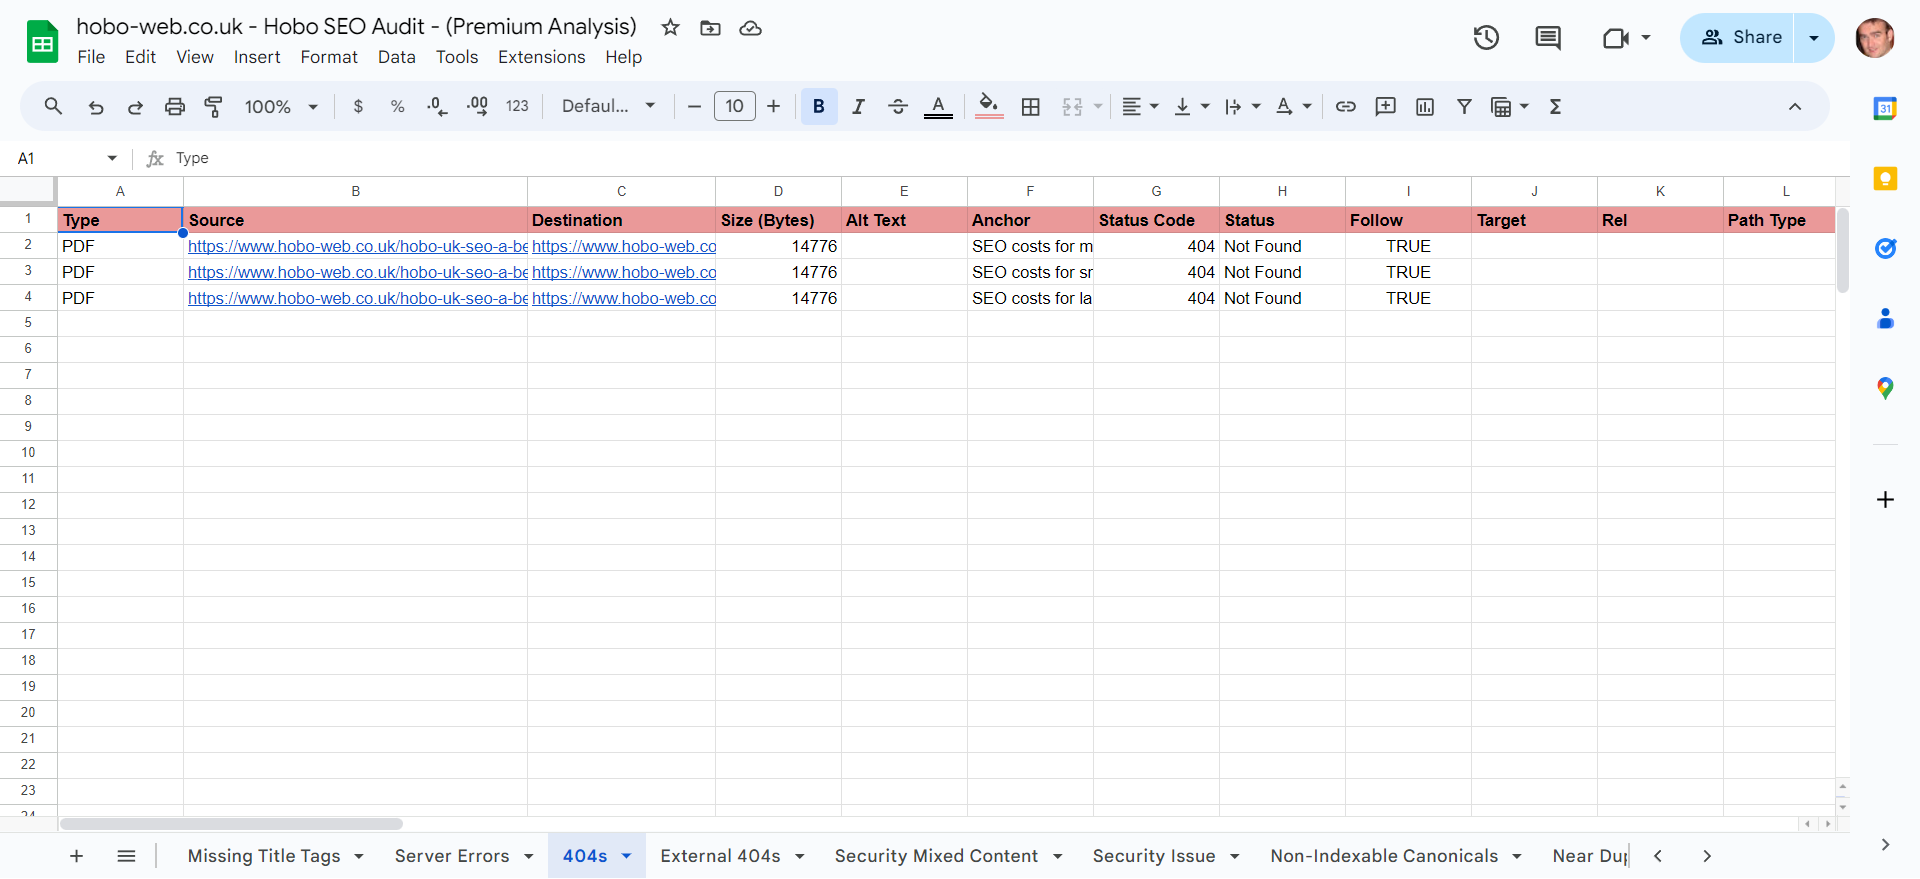Image resolution: width=1920 pixels, height=879 pixels.
Task: Click the font size input field
Action: (x=734, y=106)
